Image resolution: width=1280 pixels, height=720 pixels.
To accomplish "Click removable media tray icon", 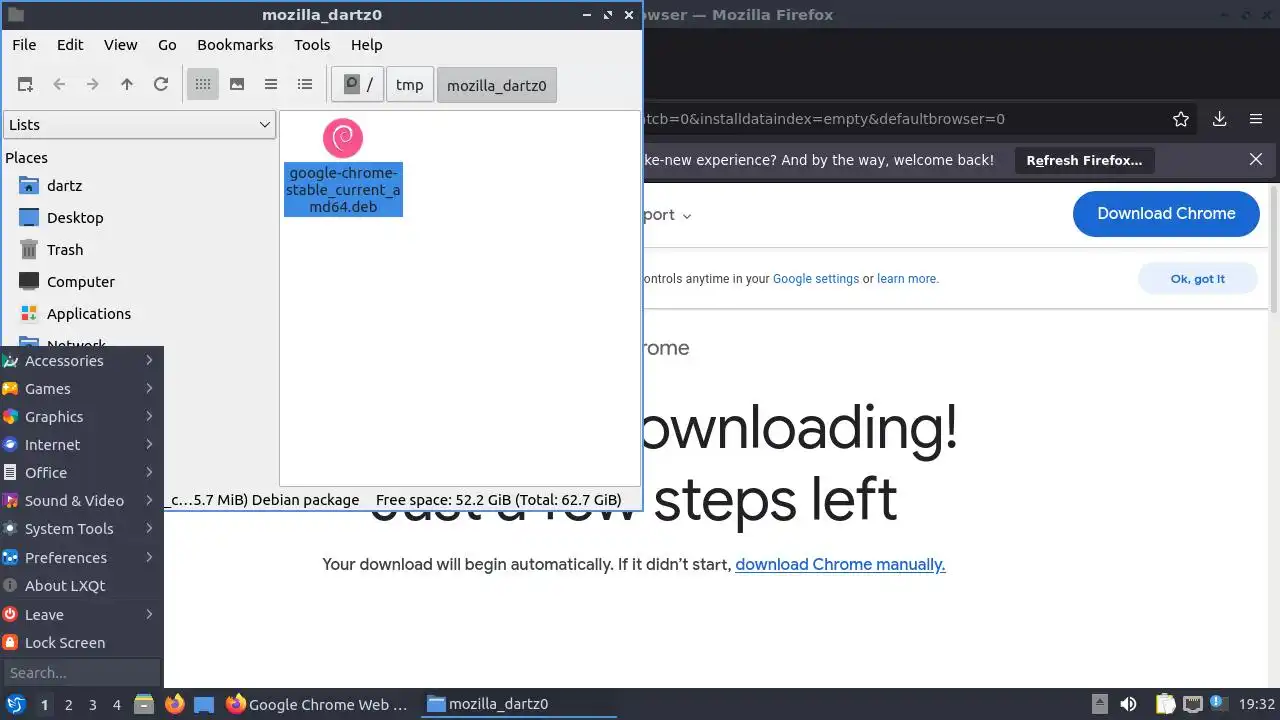I will (x=1099, y=704).
